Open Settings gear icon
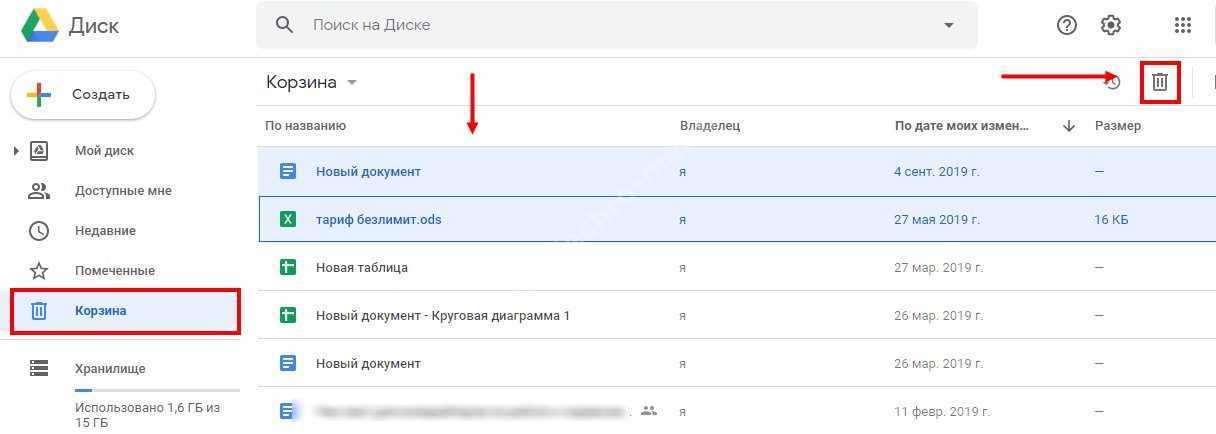 [1111, 25]
